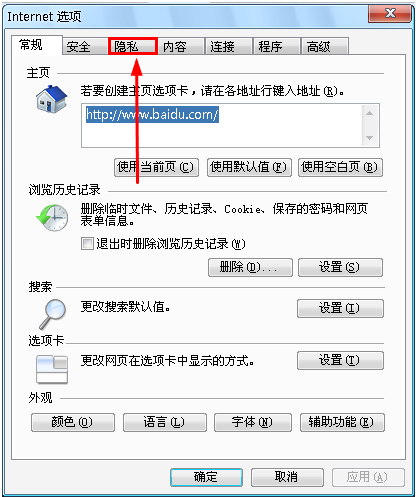
Task: Open the 安全 tab
Action: click(85, 46)
